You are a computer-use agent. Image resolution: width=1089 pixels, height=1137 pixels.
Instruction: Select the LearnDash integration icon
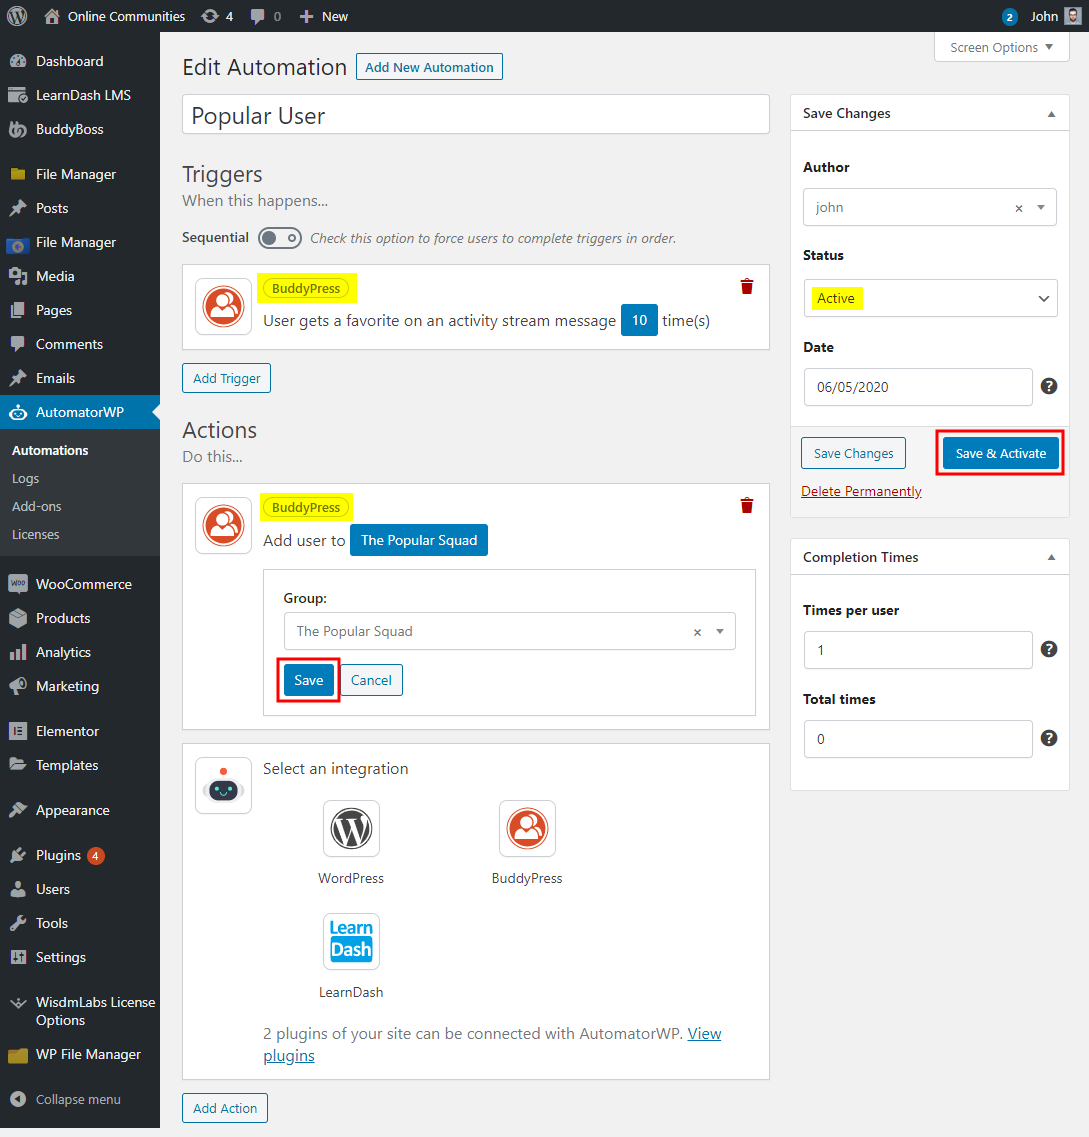pyautogui.click(x=351, y=941)
